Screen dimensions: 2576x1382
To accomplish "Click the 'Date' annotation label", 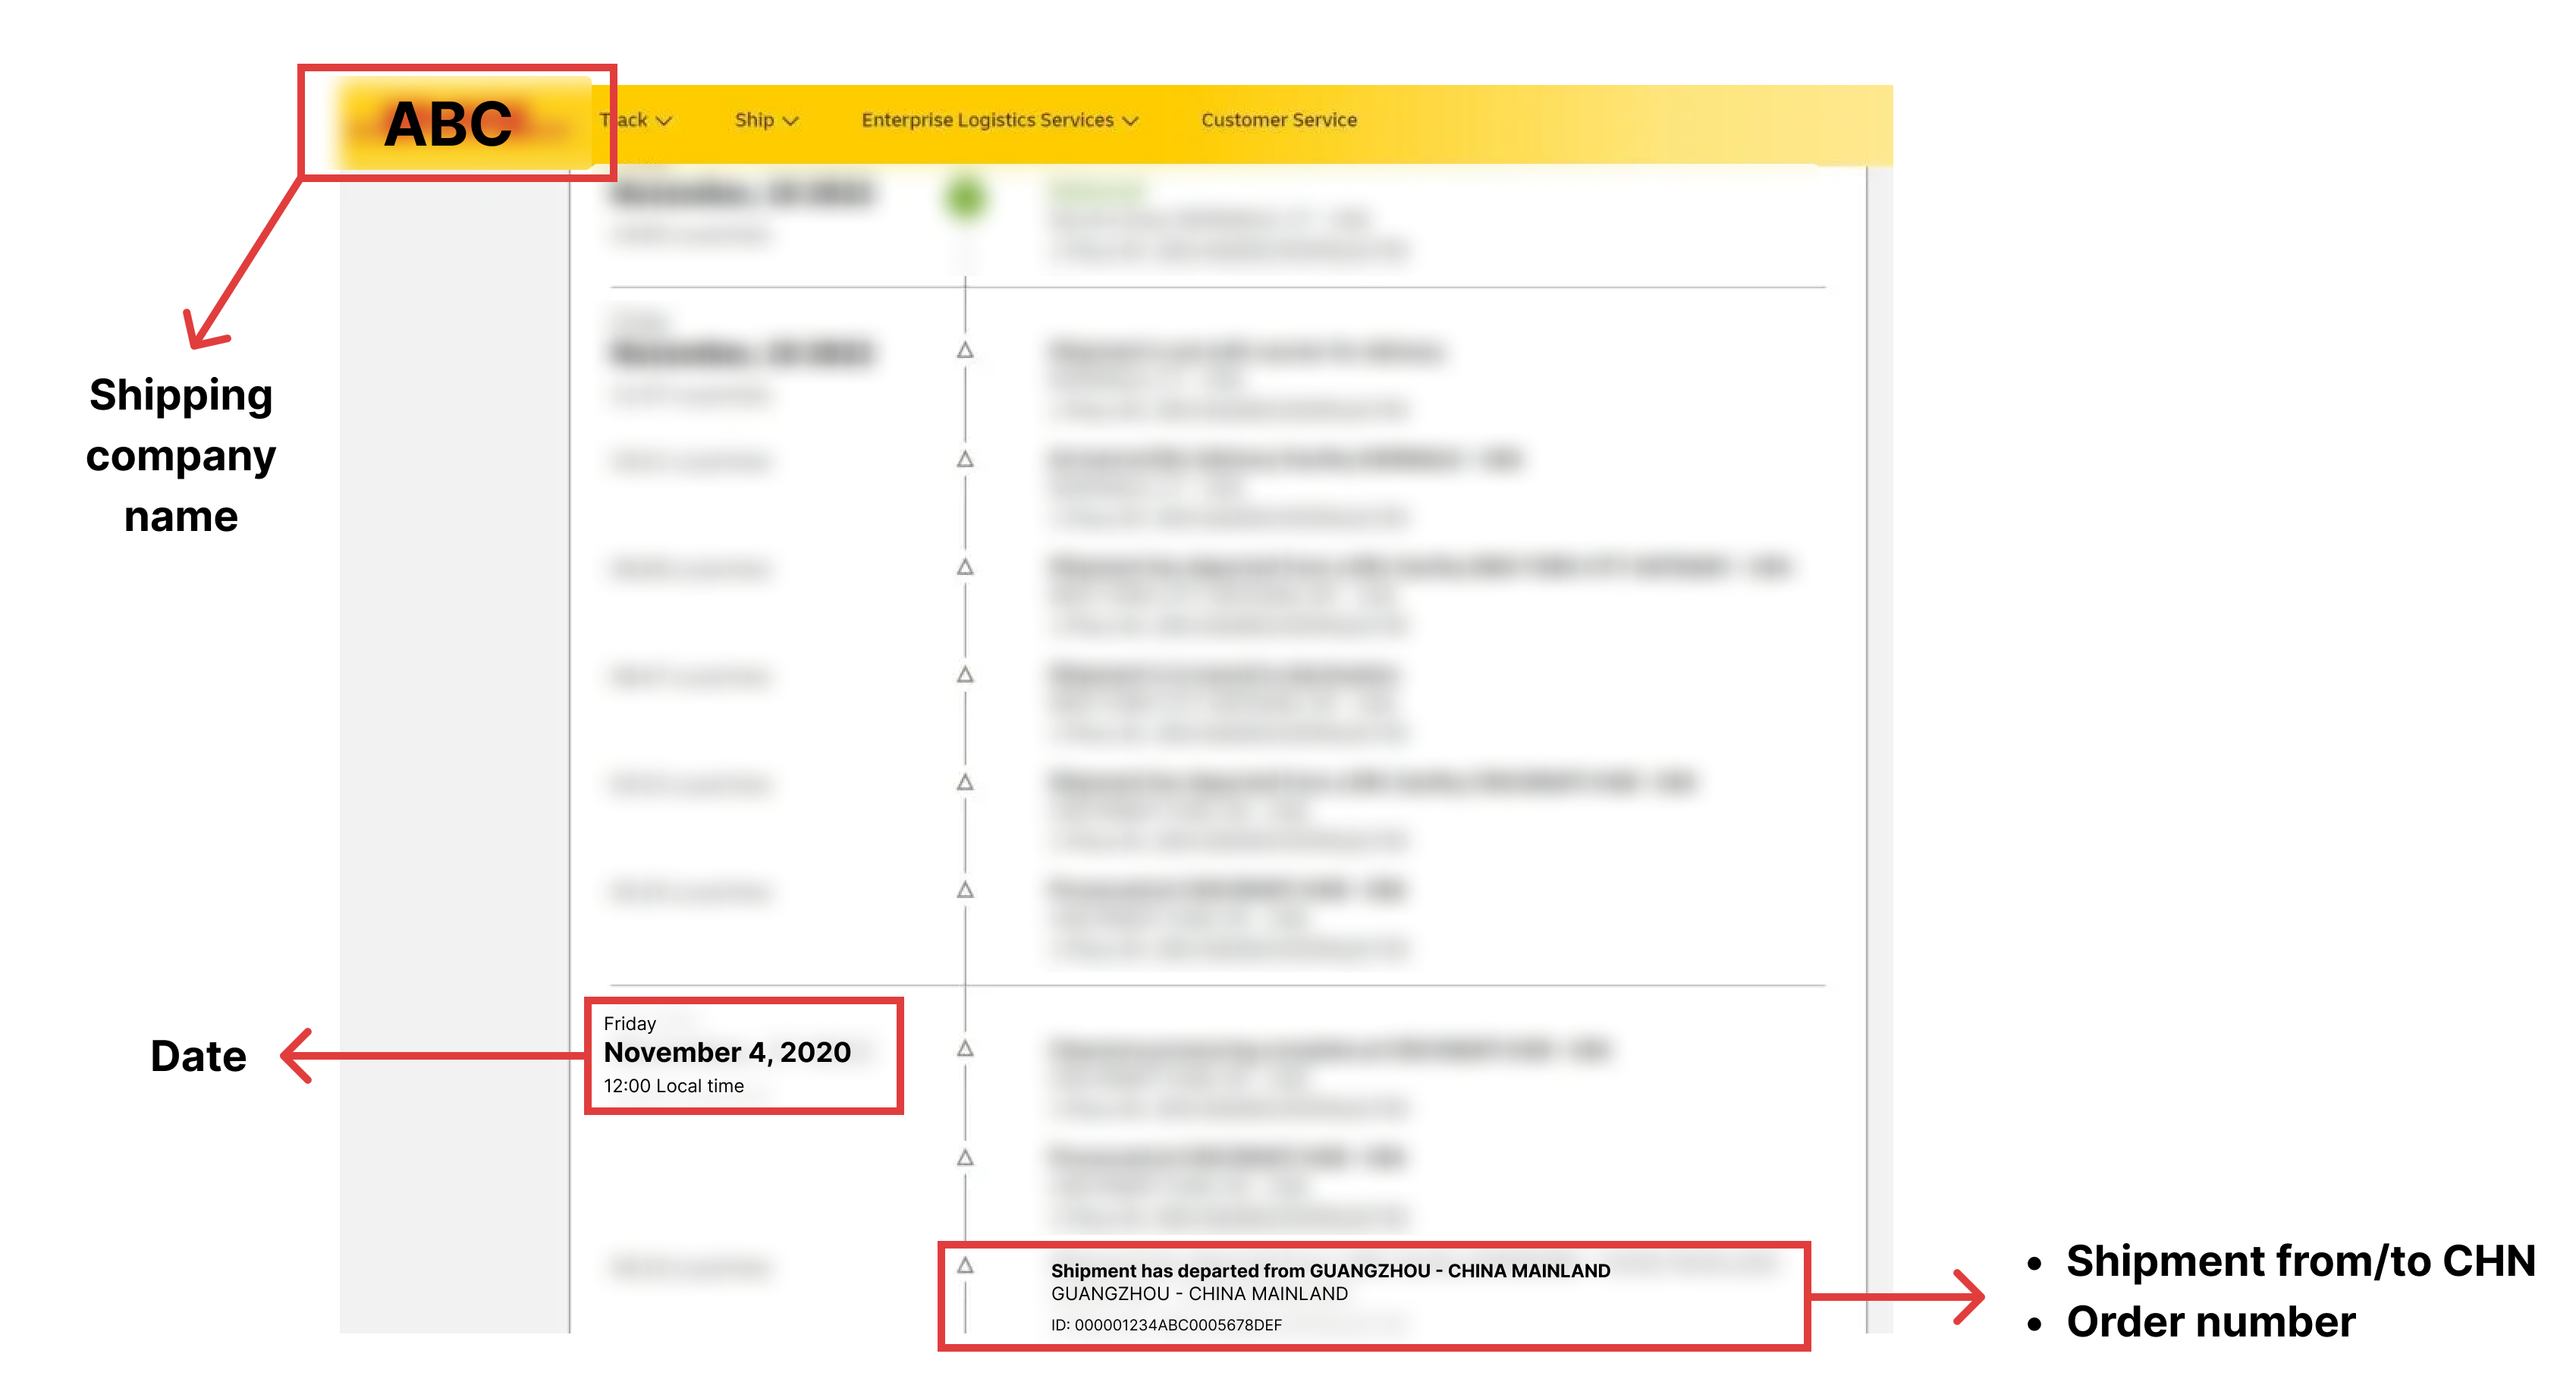I will (x=198, y=1056).
